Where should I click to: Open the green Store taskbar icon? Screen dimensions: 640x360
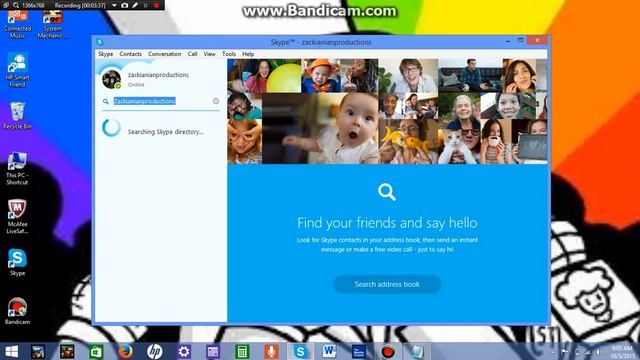96,351
